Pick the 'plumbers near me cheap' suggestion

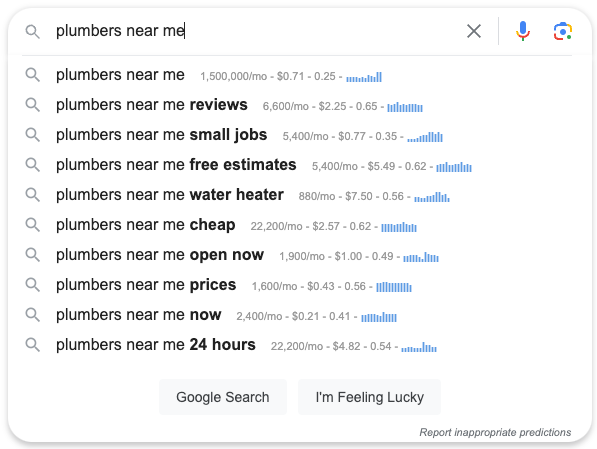(x=145, y=225)
